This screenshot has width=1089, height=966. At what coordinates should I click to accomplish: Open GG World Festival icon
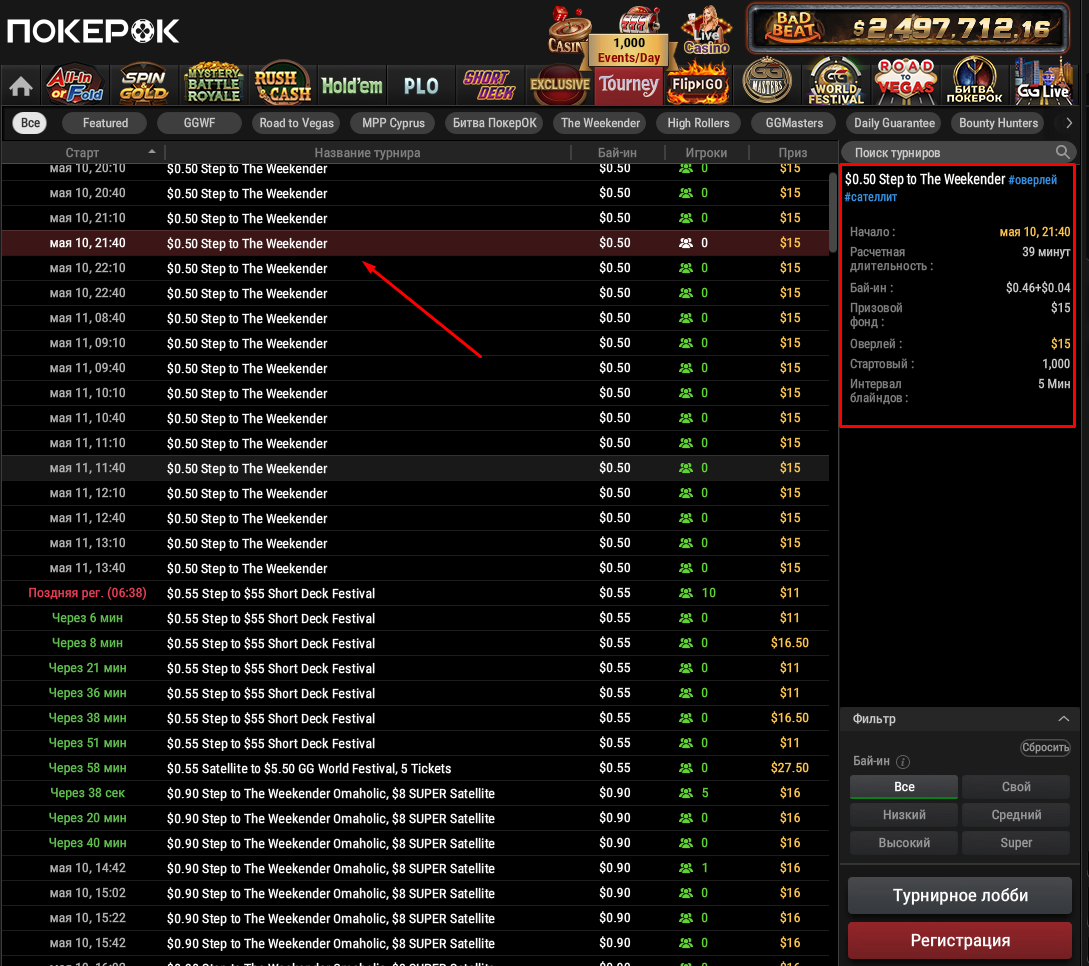[x=836, y=82]
